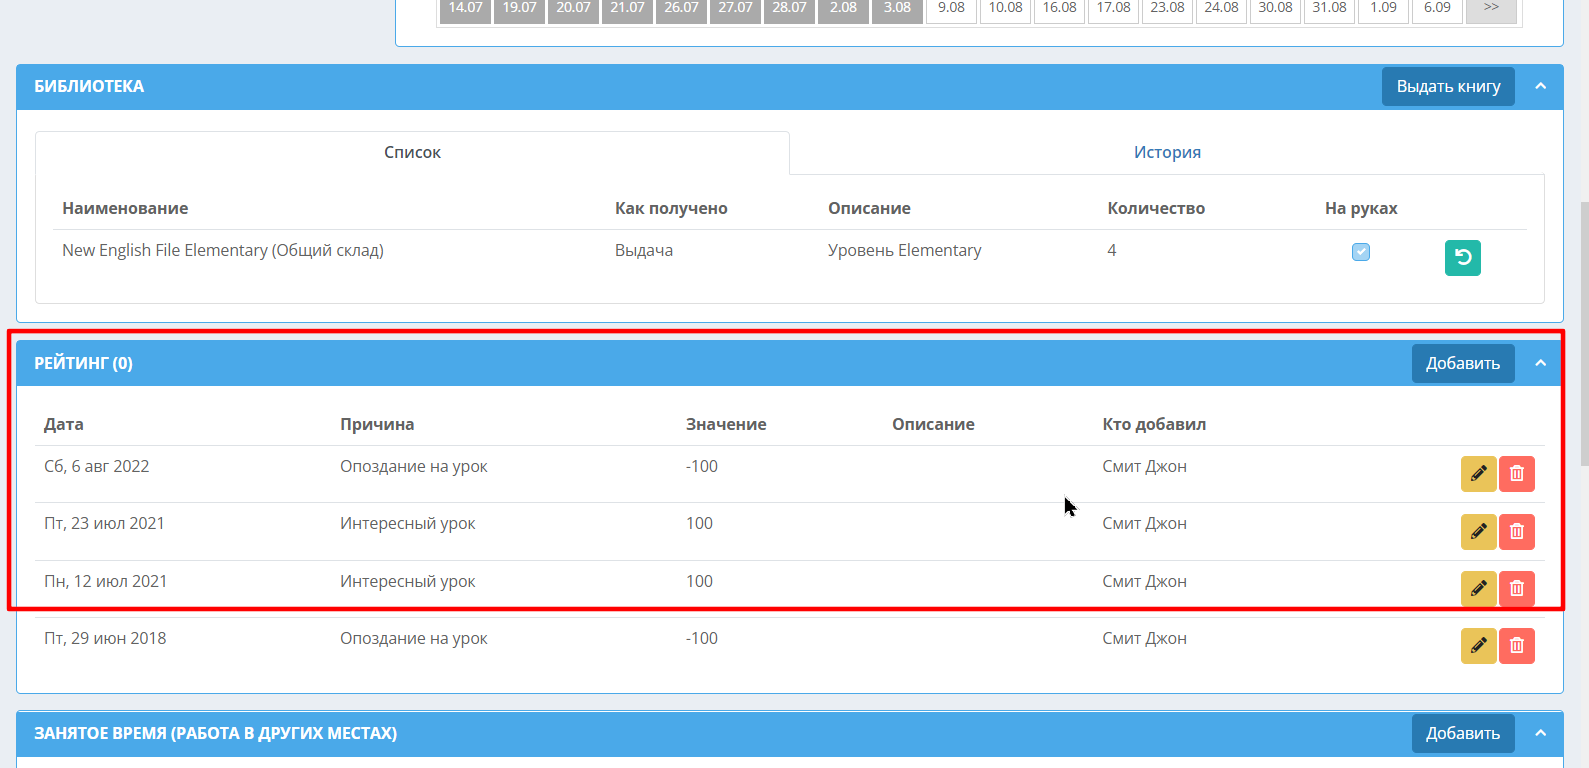Screen dimensions: 1589x768
Task: Select date 16.08 in the calendar strip
Action: [1060, 9]
